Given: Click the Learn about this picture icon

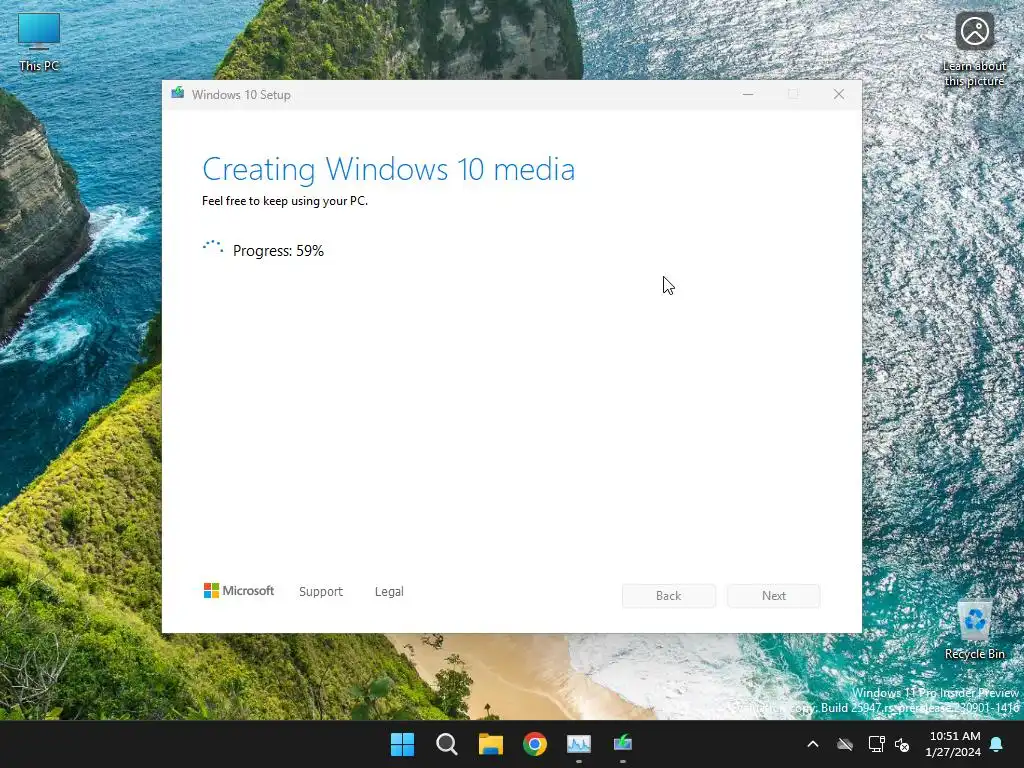Looking at the screenshot, I should point(974,49).
